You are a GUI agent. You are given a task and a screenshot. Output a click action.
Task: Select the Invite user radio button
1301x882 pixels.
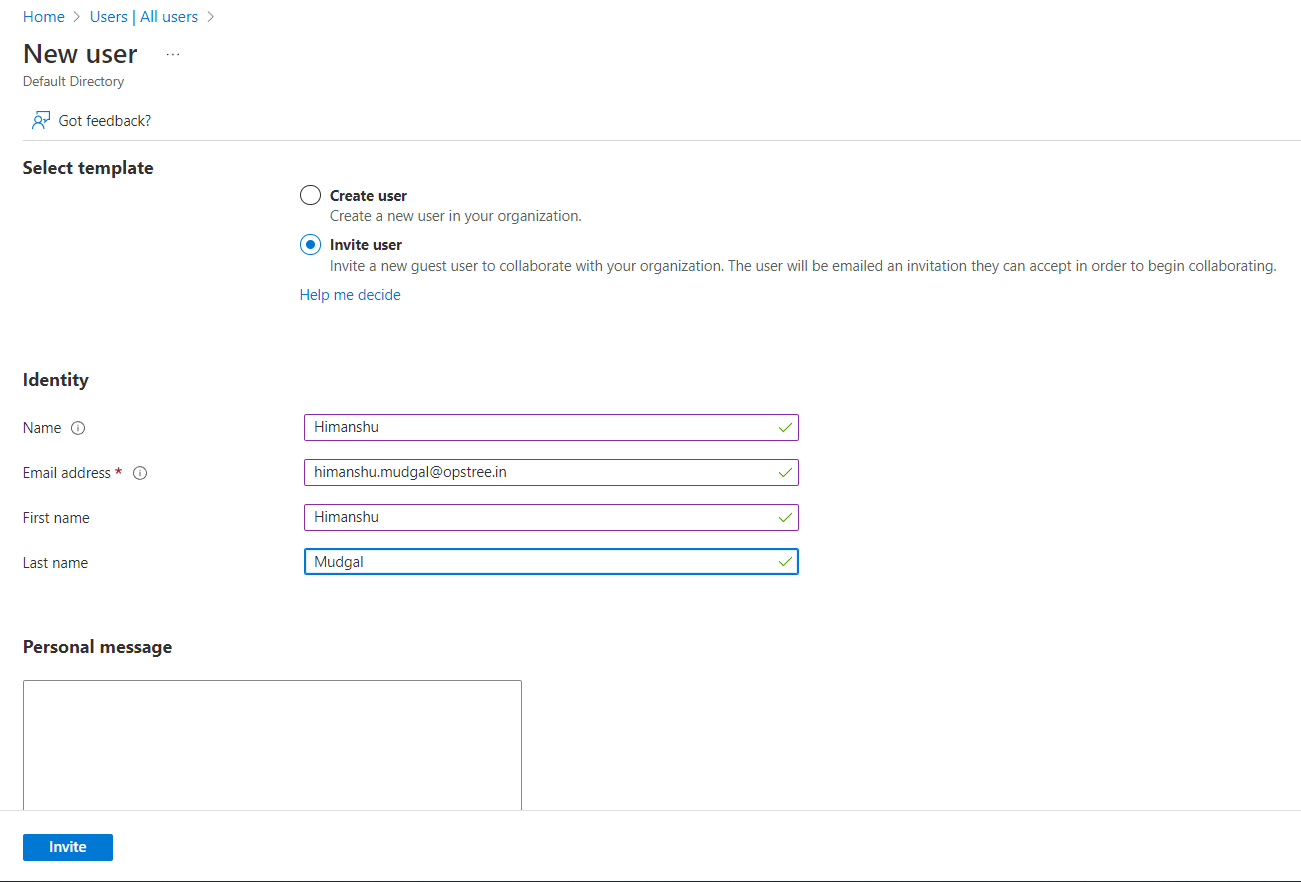(310, 245)
